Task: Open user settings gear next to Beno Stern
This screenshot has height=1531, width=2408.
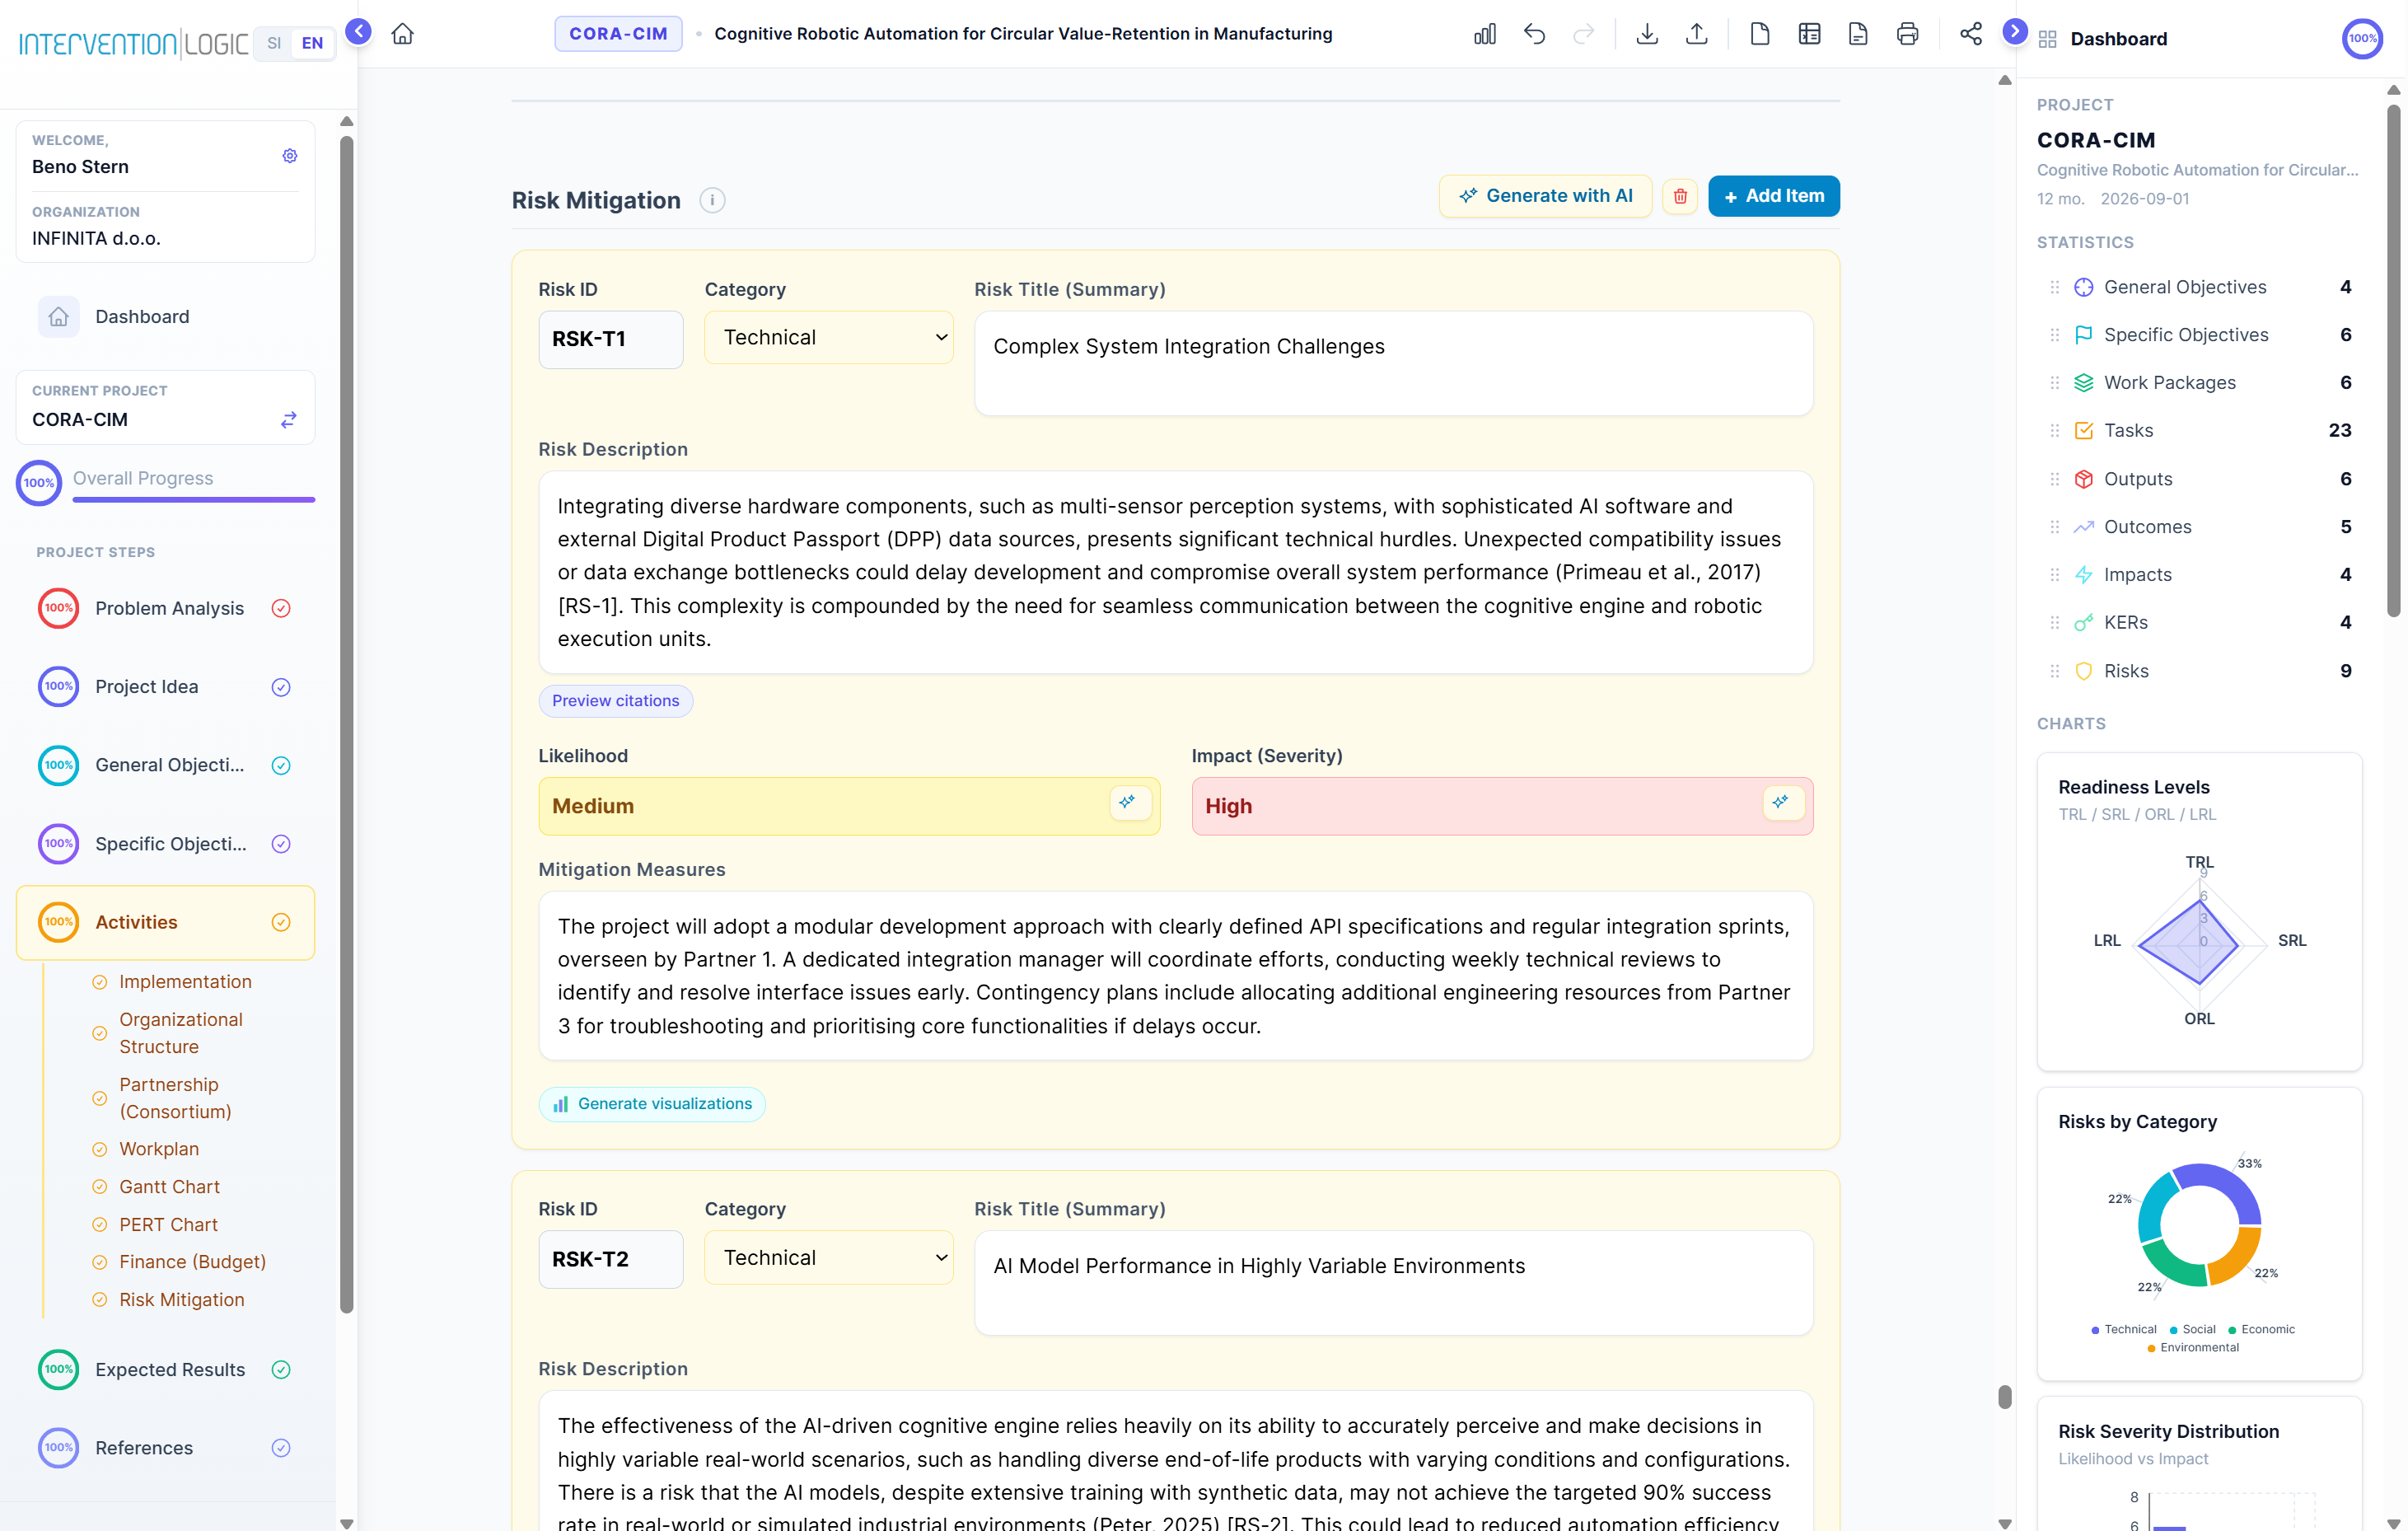Action: pyautogui.click(x=290, y=156)
